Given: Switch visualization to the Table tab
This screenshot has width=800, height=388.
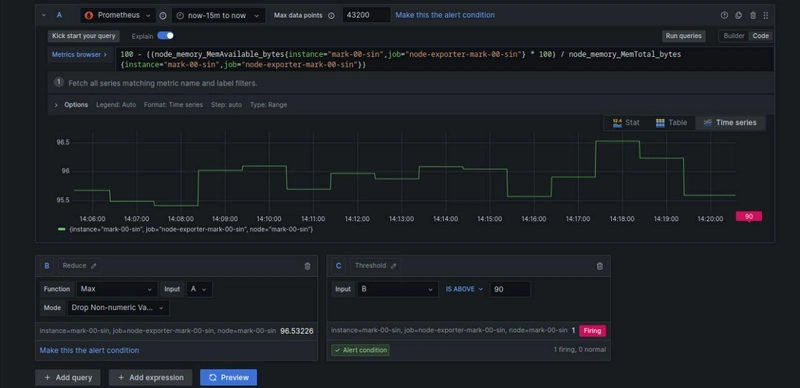Looking at the screenshot, I should click(x=671, y=123).
